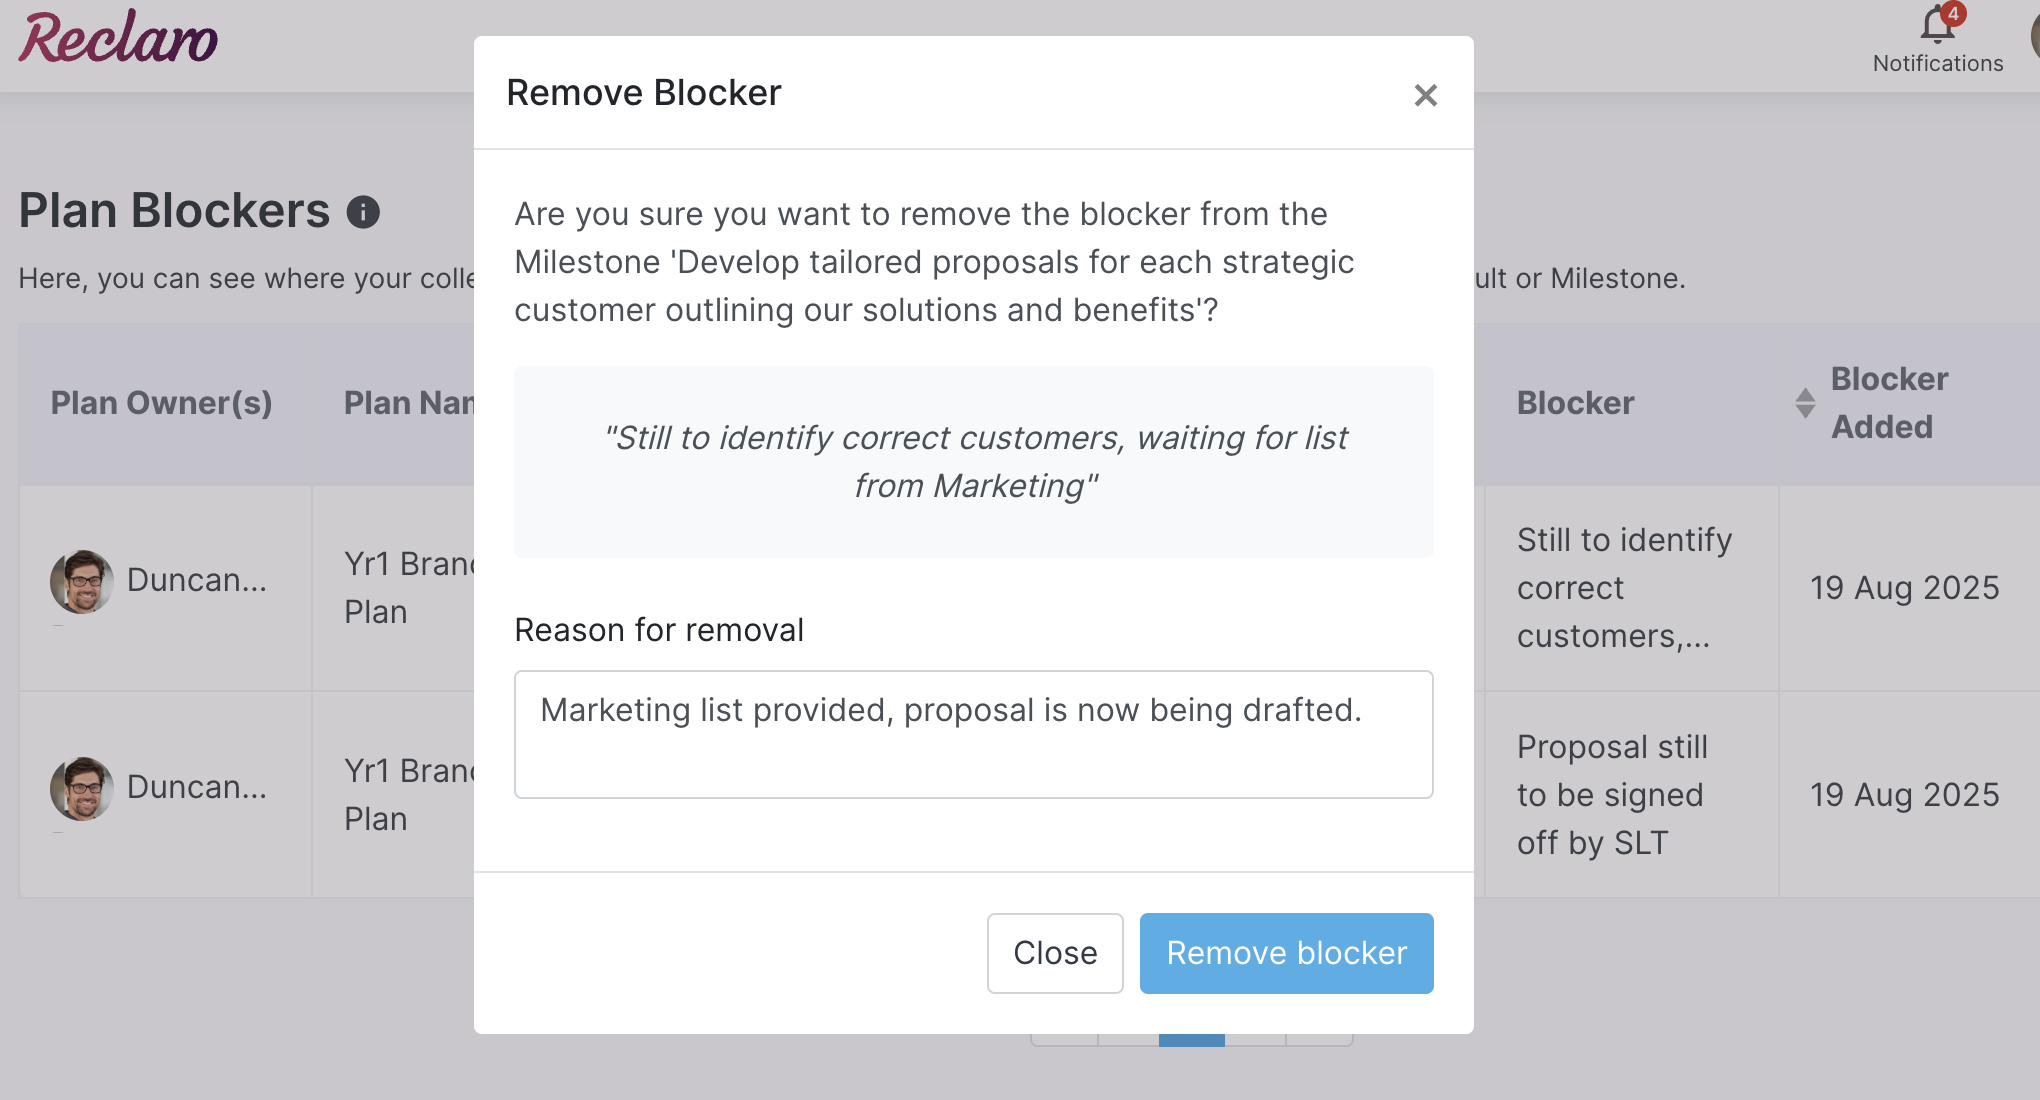Select Duncan's avatar in the second row
Viewport: 2040px width, 1100px height.
81,788
